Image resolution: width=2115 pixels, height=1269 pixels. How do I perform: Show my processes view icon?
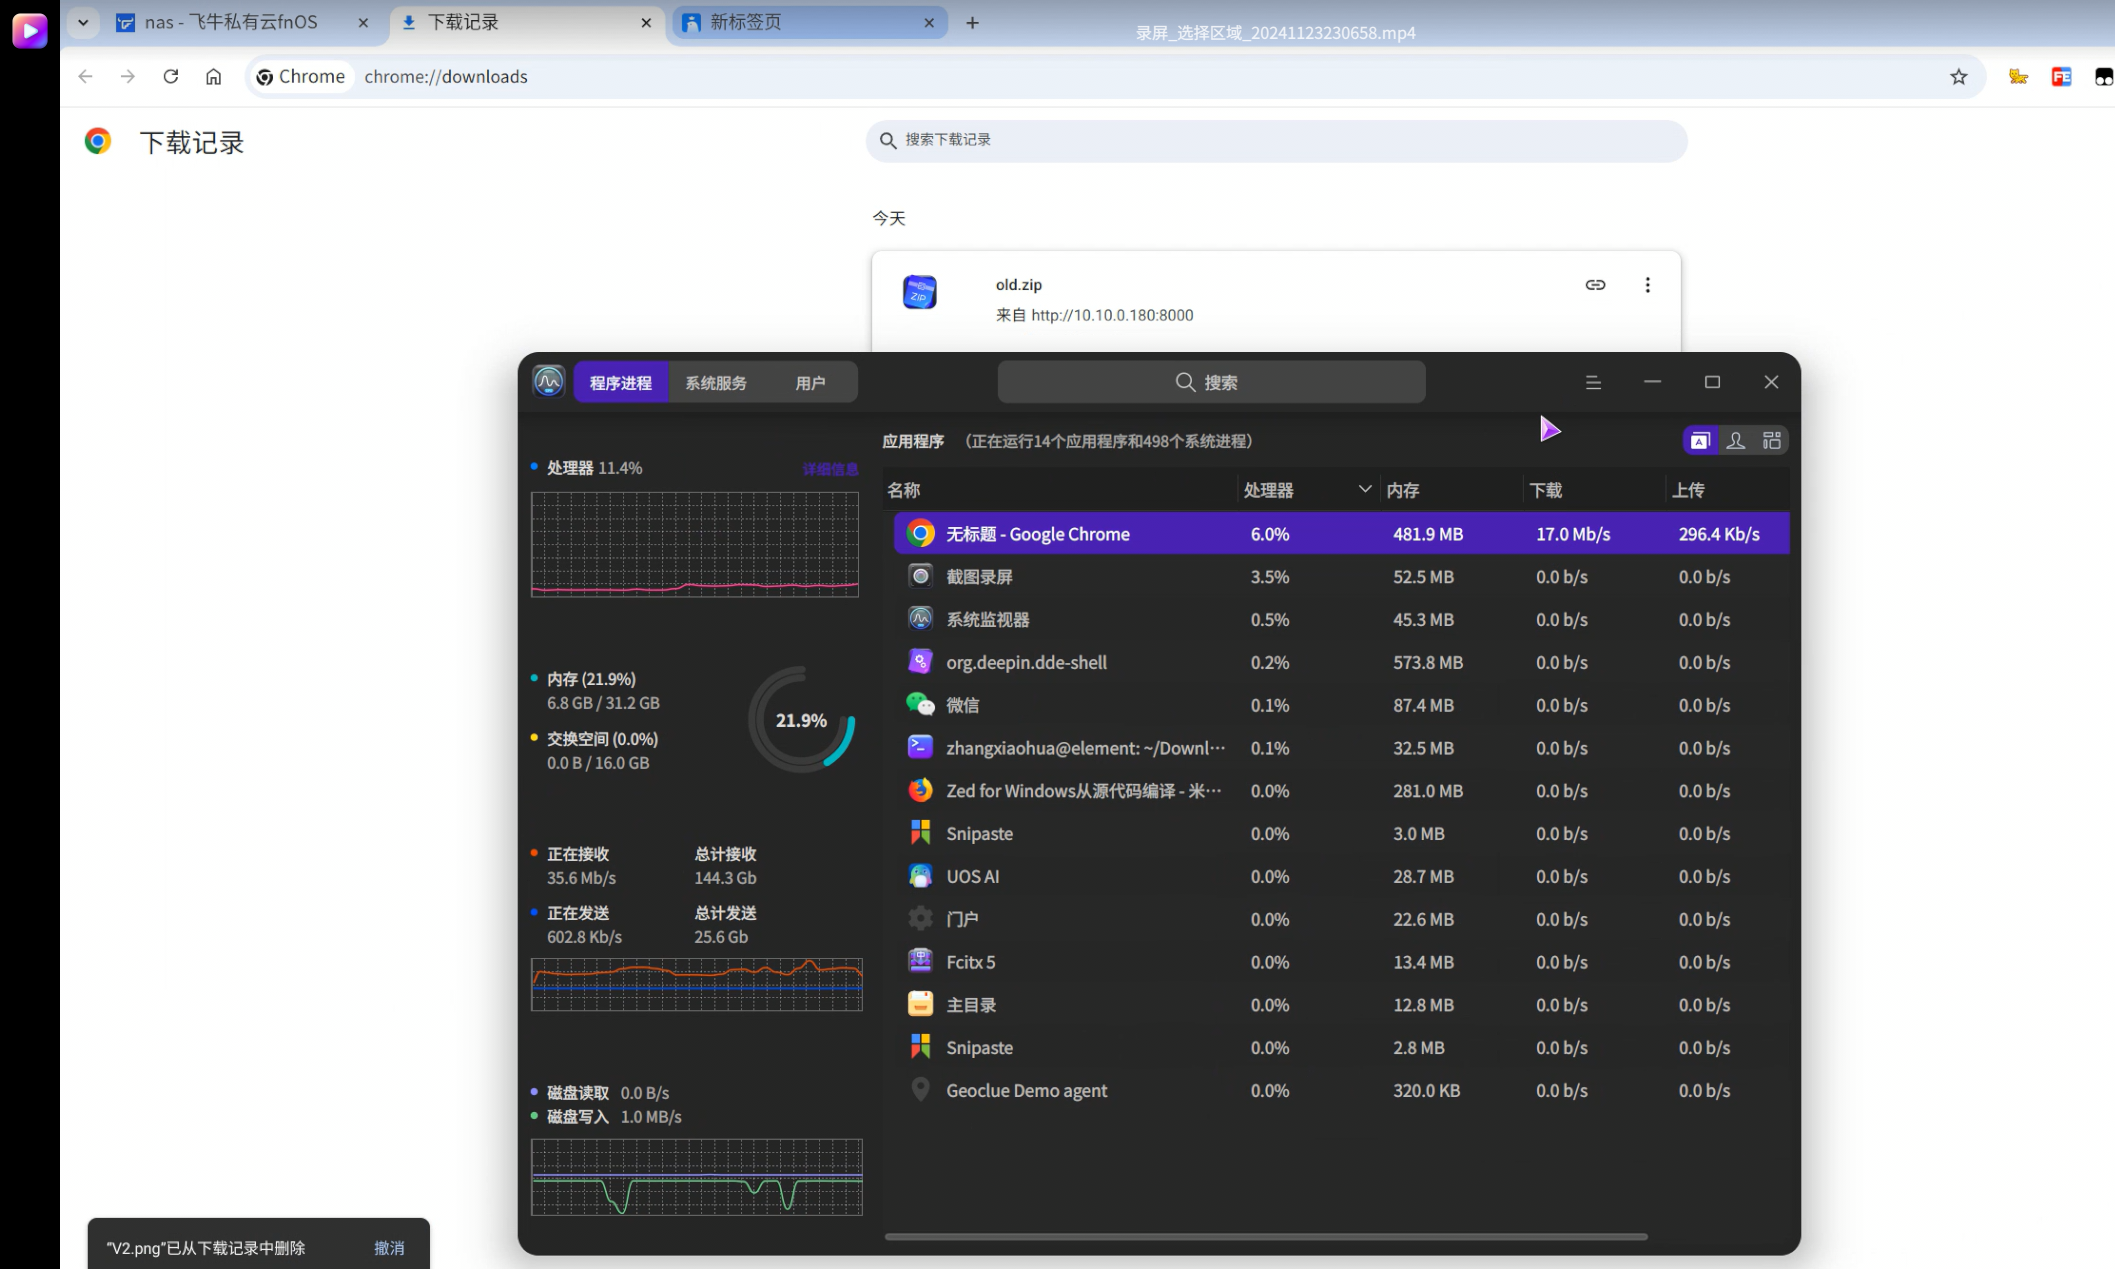pos(1736,441)
